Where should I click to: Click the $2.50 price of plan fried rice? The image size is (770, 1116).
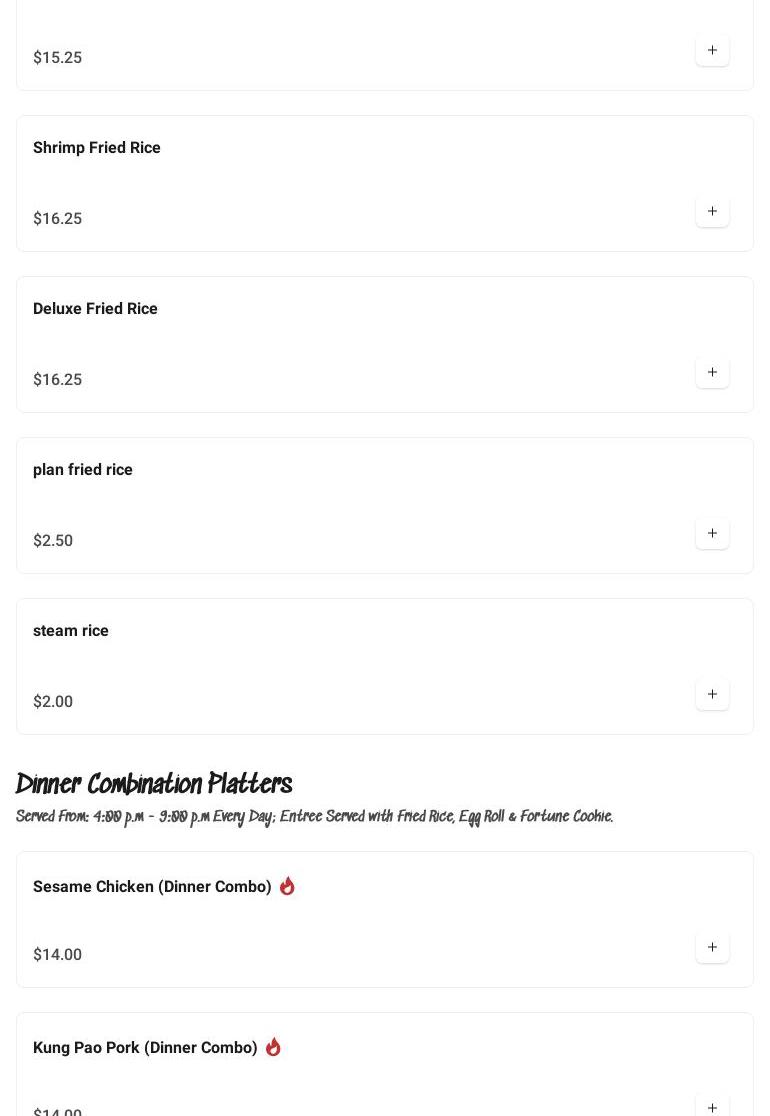[53, 540]
